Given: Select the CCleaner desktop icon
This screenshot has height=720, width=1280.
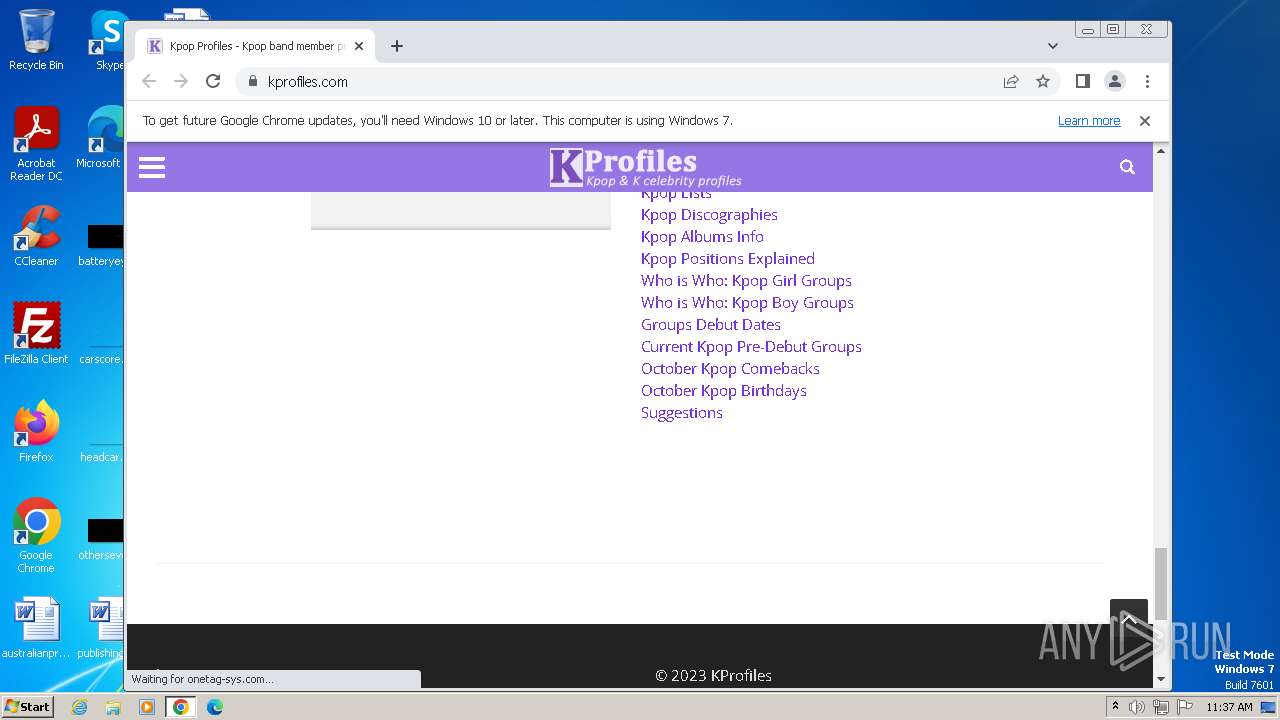Looking at the screenshot, I should tap(36, 236).
